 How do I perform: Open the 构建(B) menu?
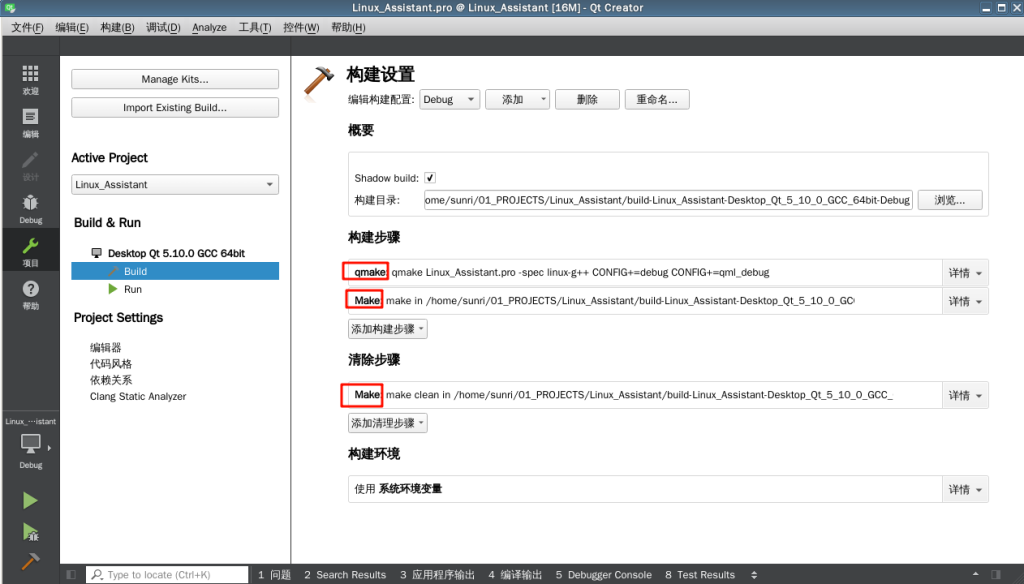117,27
